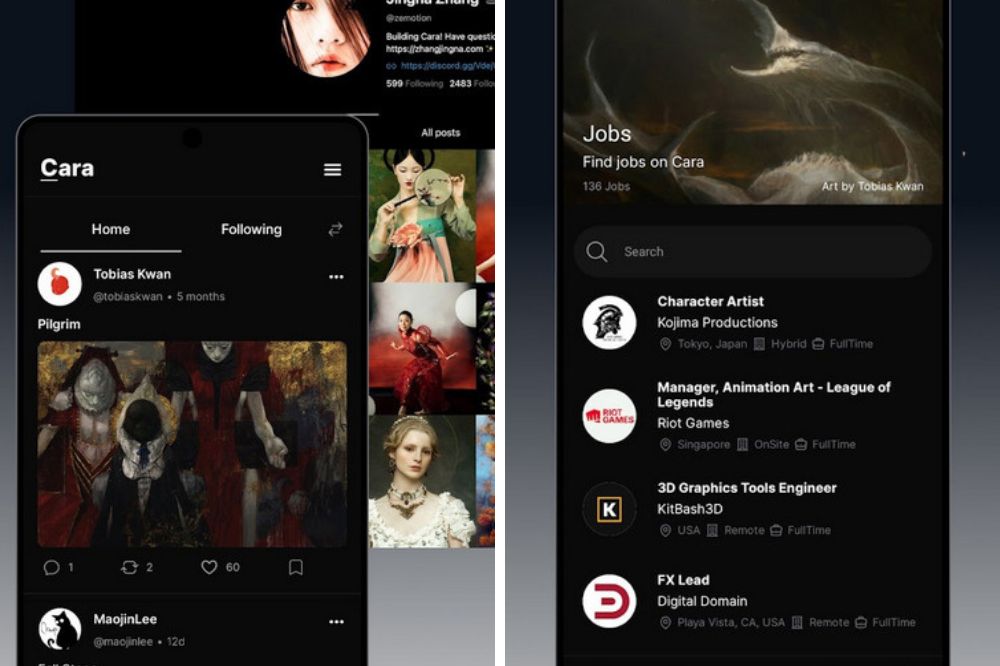The image size is (1000, 666).
Task: Open the blonde woman portrait thumbnail
Action: [422, 482]
